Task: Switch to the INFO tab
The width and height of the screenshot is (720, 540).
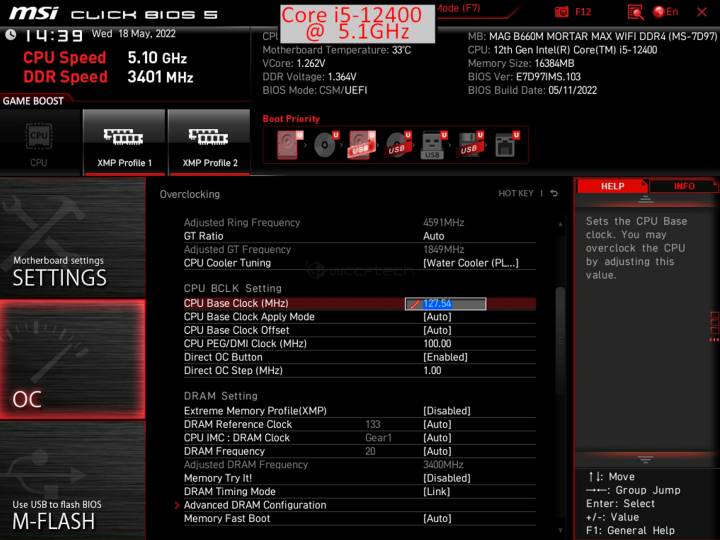Action: pos(684,186)
